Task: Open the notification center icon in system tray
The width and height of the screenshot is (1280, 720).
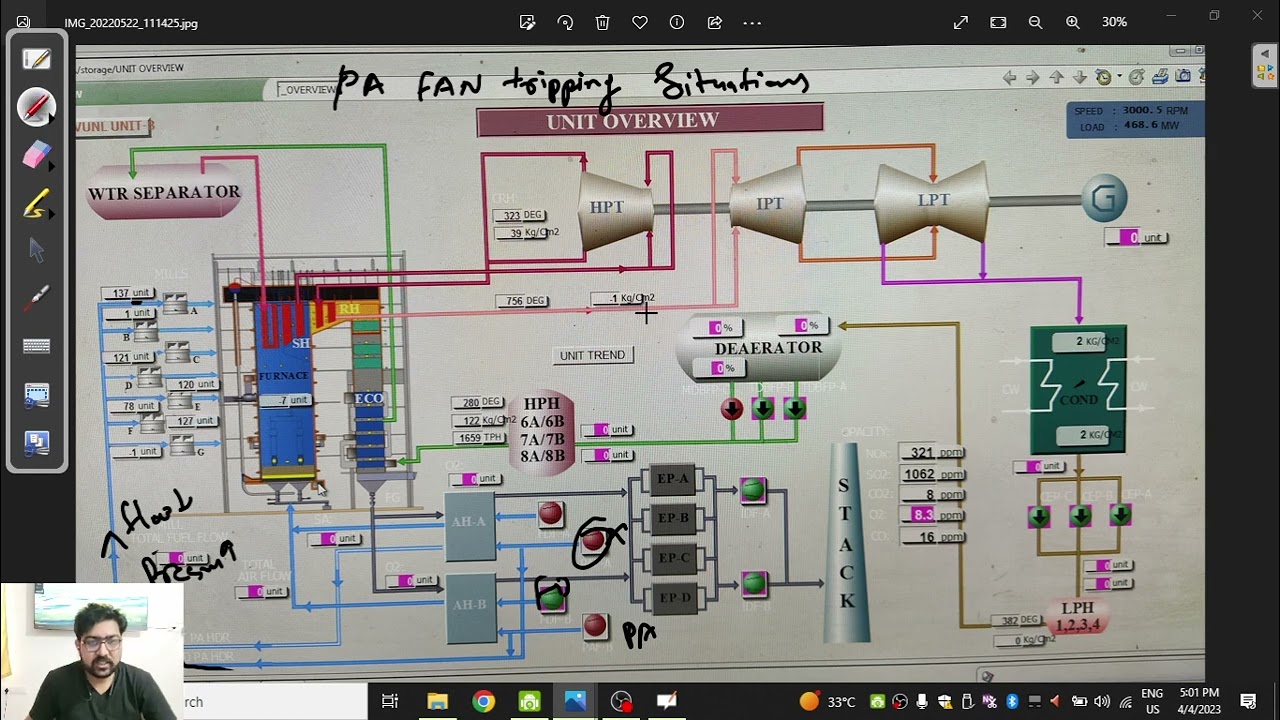Action: coord(1248,701)
